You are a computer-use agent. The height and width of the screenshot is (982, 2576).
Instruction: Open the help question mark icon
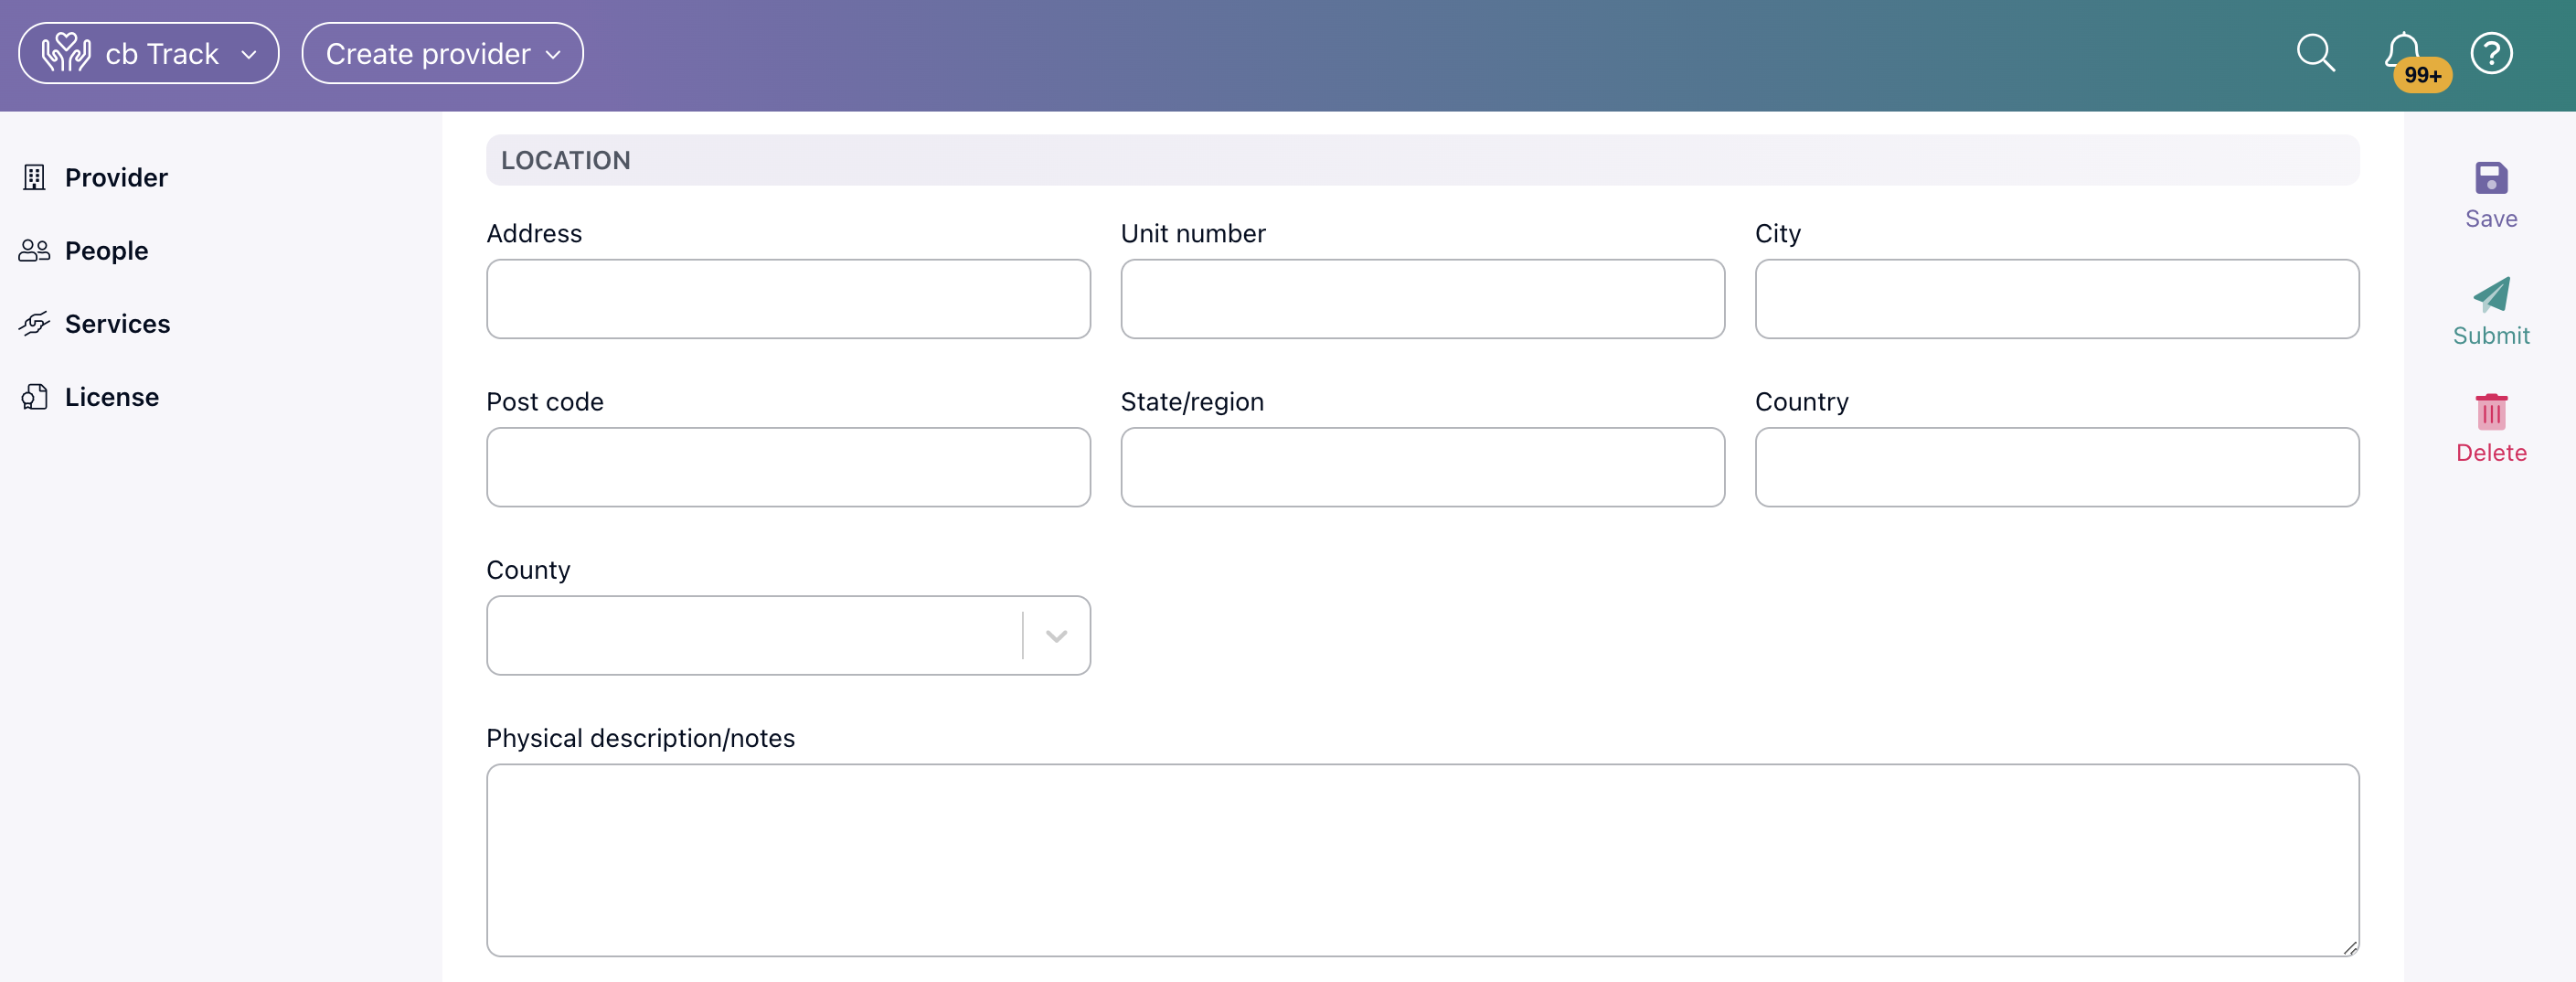(2491, 53)
